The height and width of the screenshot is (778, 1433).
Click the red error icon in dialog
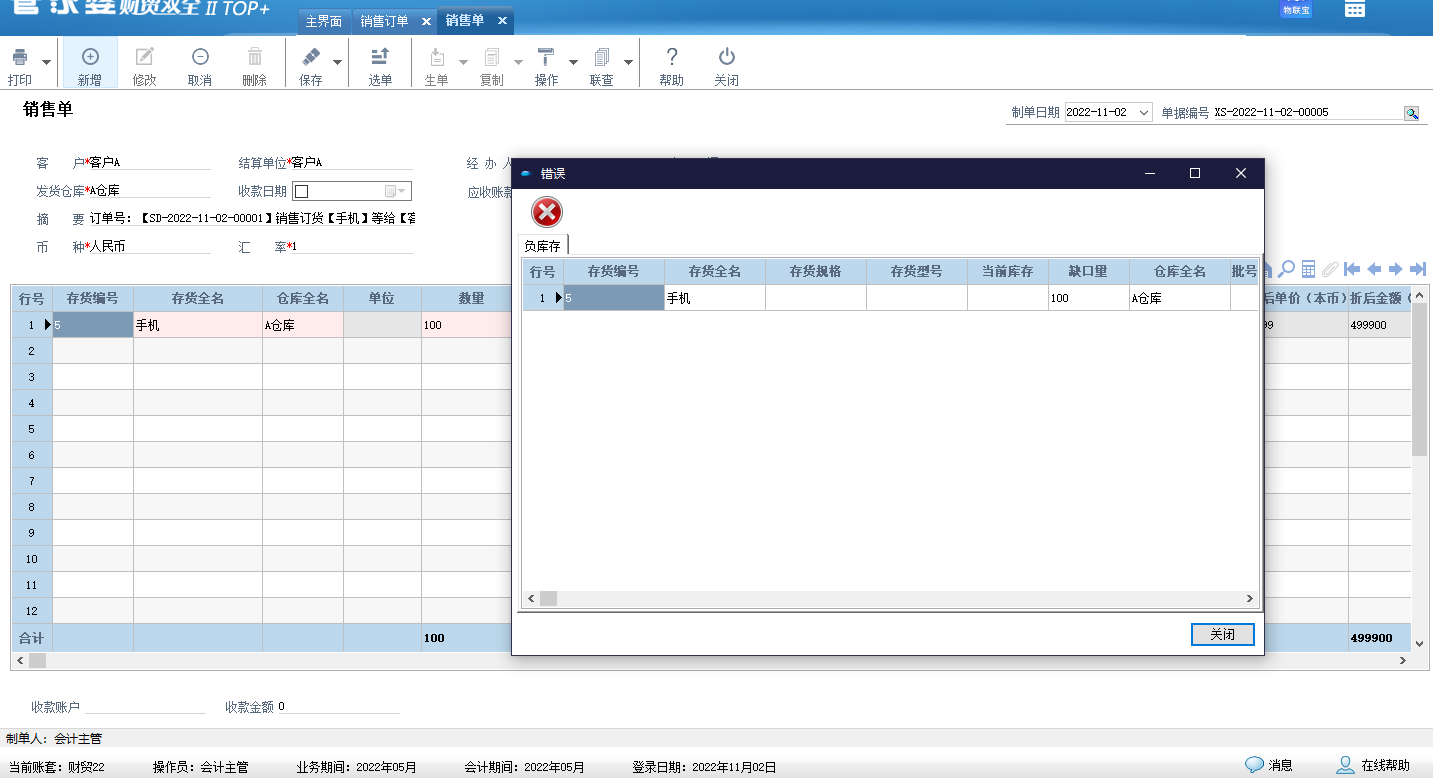point(546,212)
